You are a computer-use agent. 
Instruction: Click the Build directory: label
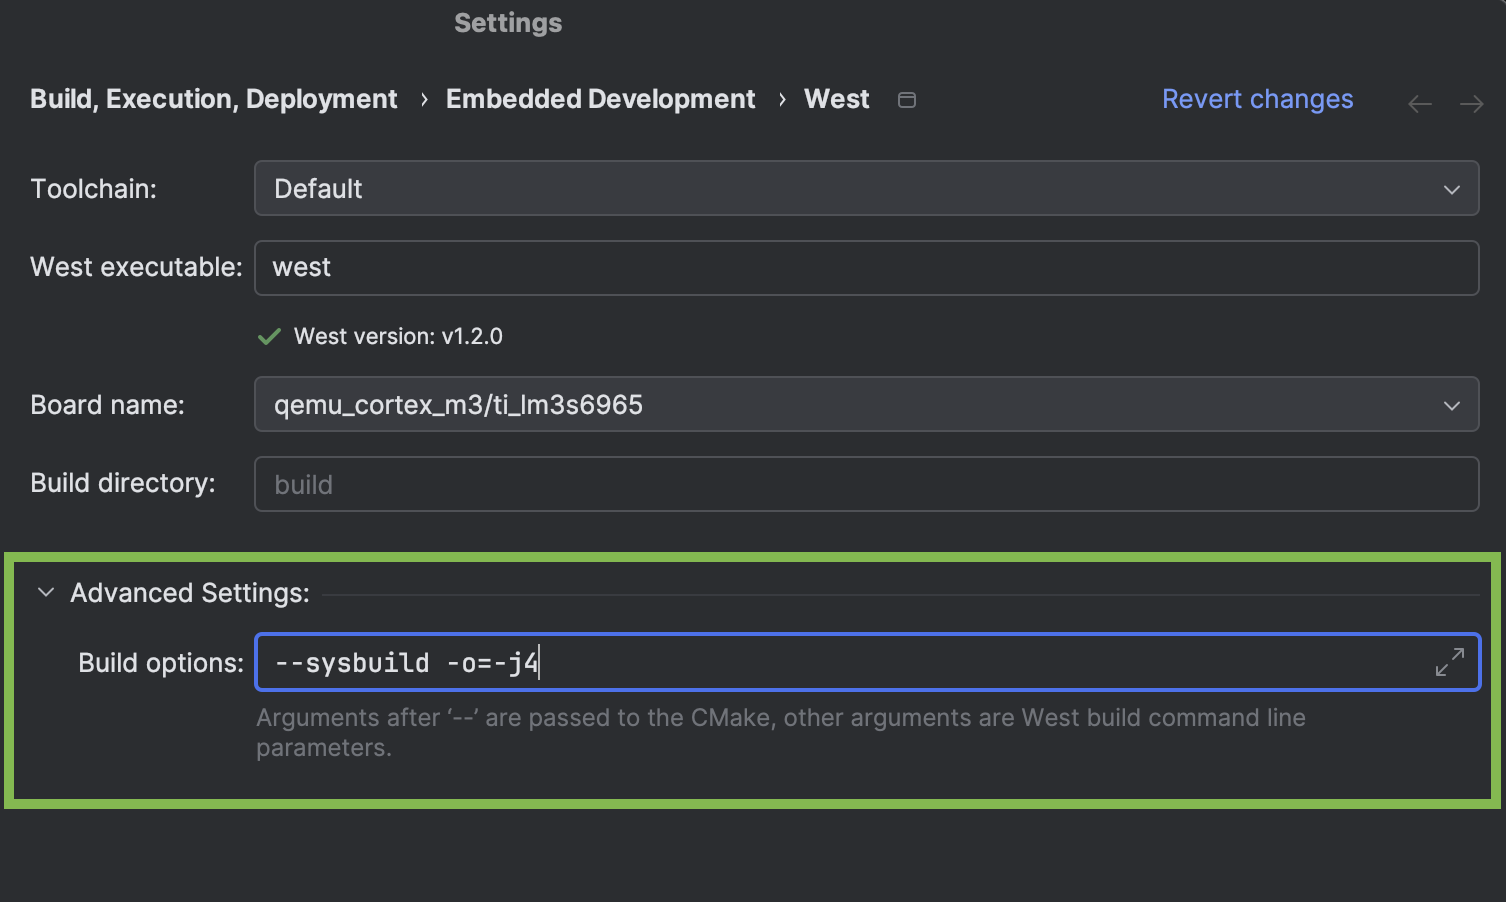tap(122, 483)
